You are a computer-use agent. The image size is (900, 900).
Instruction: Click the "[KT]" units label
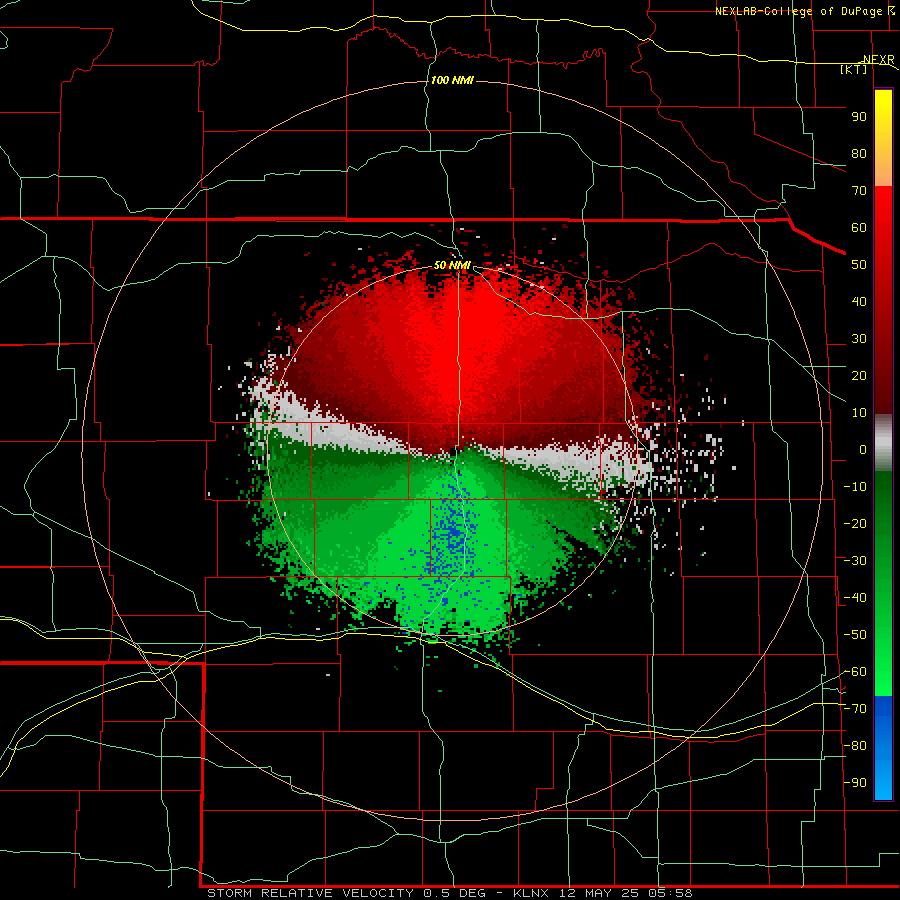click(x=854, y=69)
